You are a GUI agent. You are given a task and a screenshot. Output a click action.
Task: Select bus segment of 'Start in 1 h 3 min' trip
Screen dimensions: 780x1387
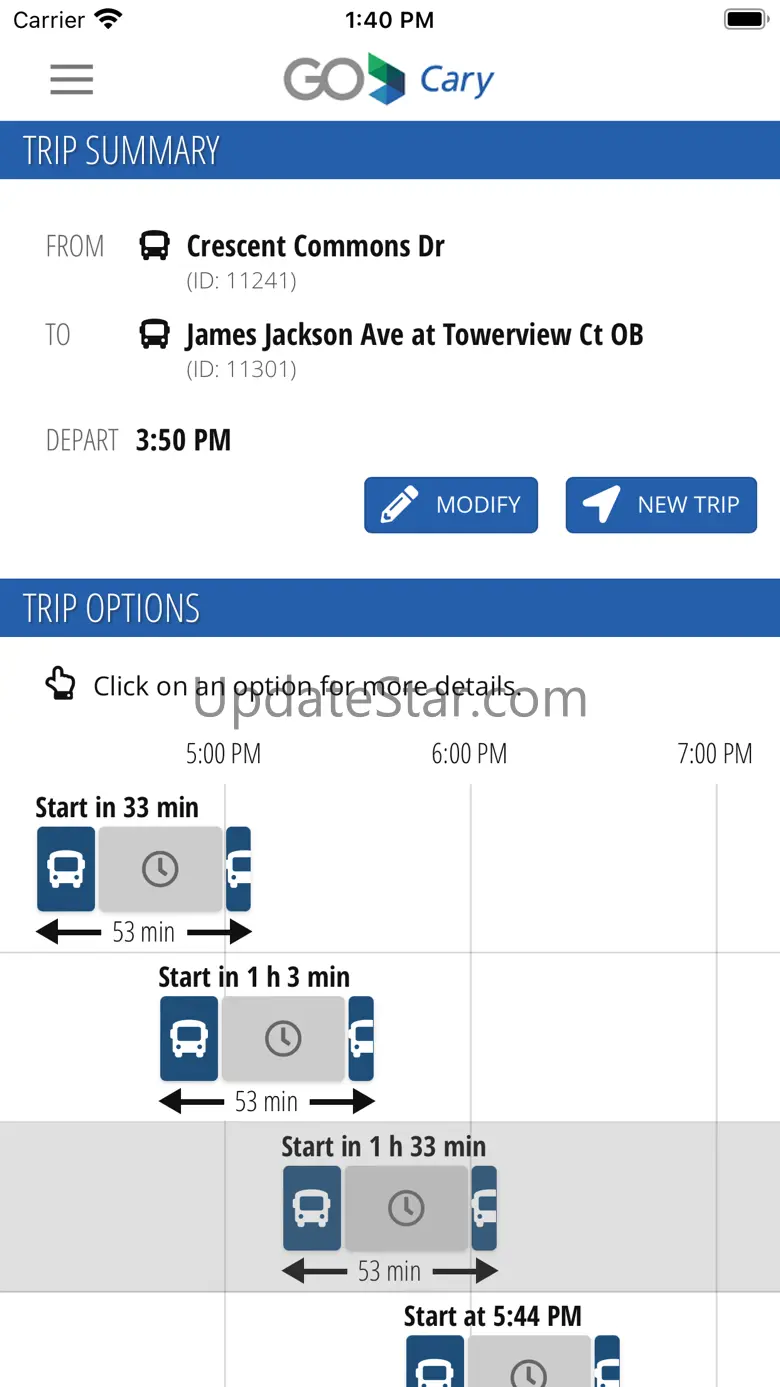[189, 1039]
